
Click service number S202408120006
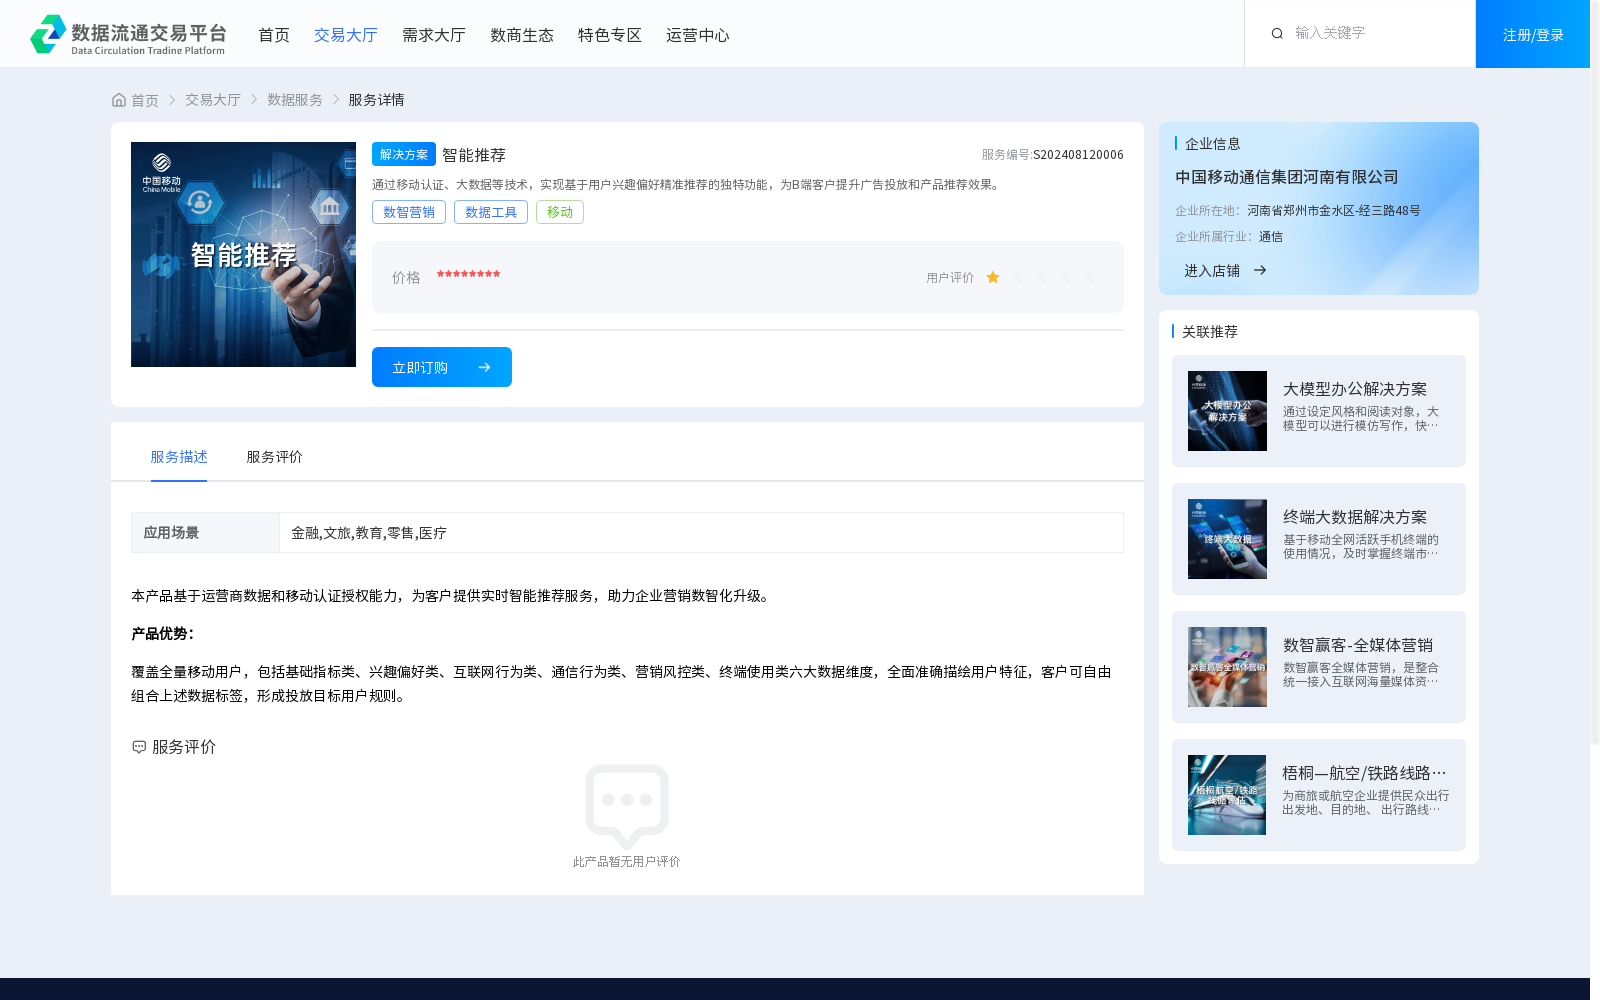tap(1078, 155)
